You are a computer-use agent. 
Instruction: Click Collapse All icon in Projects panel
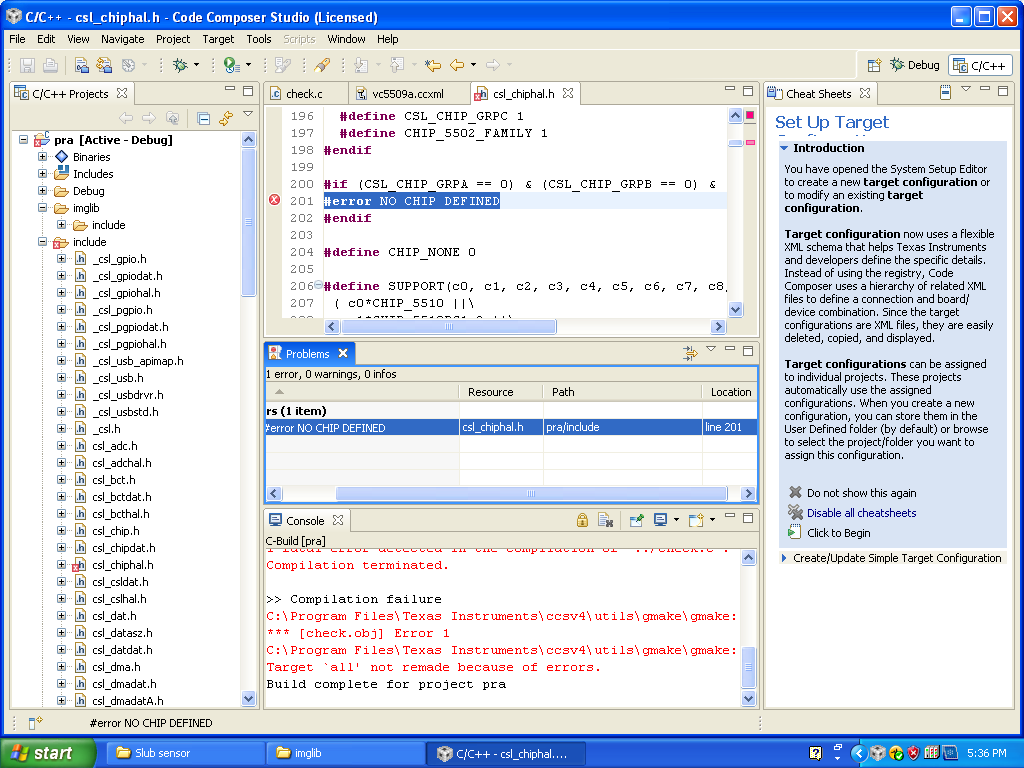(203, 118)
